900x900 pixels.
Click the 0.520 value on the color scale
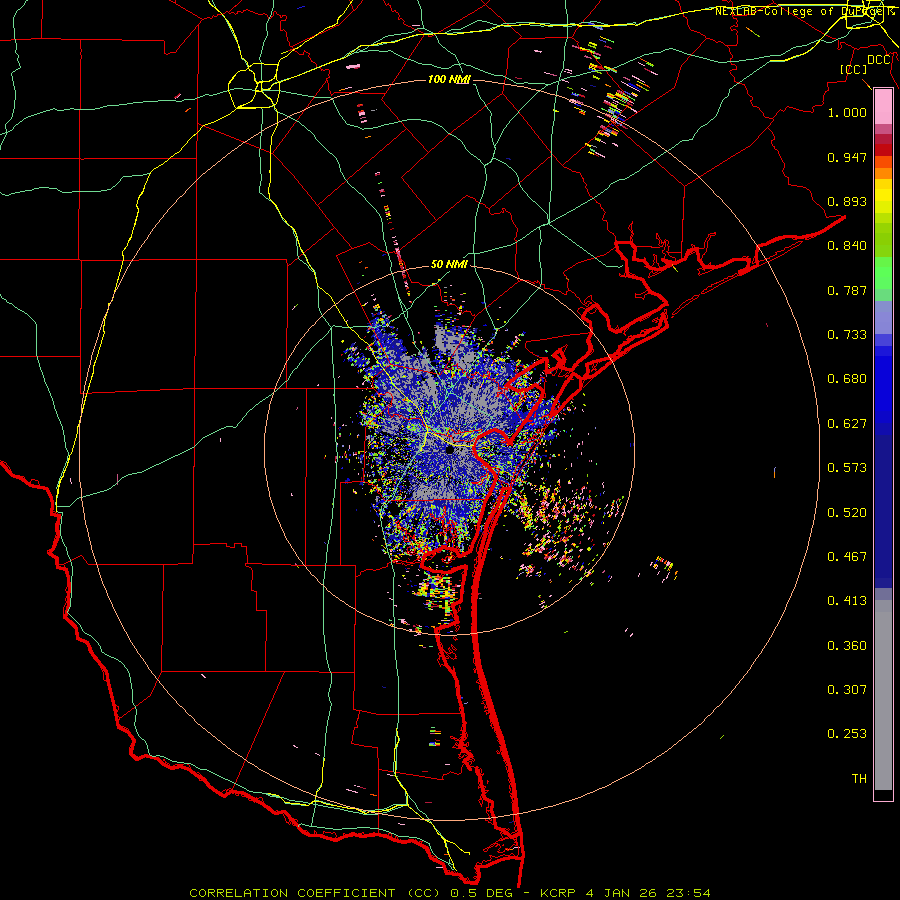[847, 513]
